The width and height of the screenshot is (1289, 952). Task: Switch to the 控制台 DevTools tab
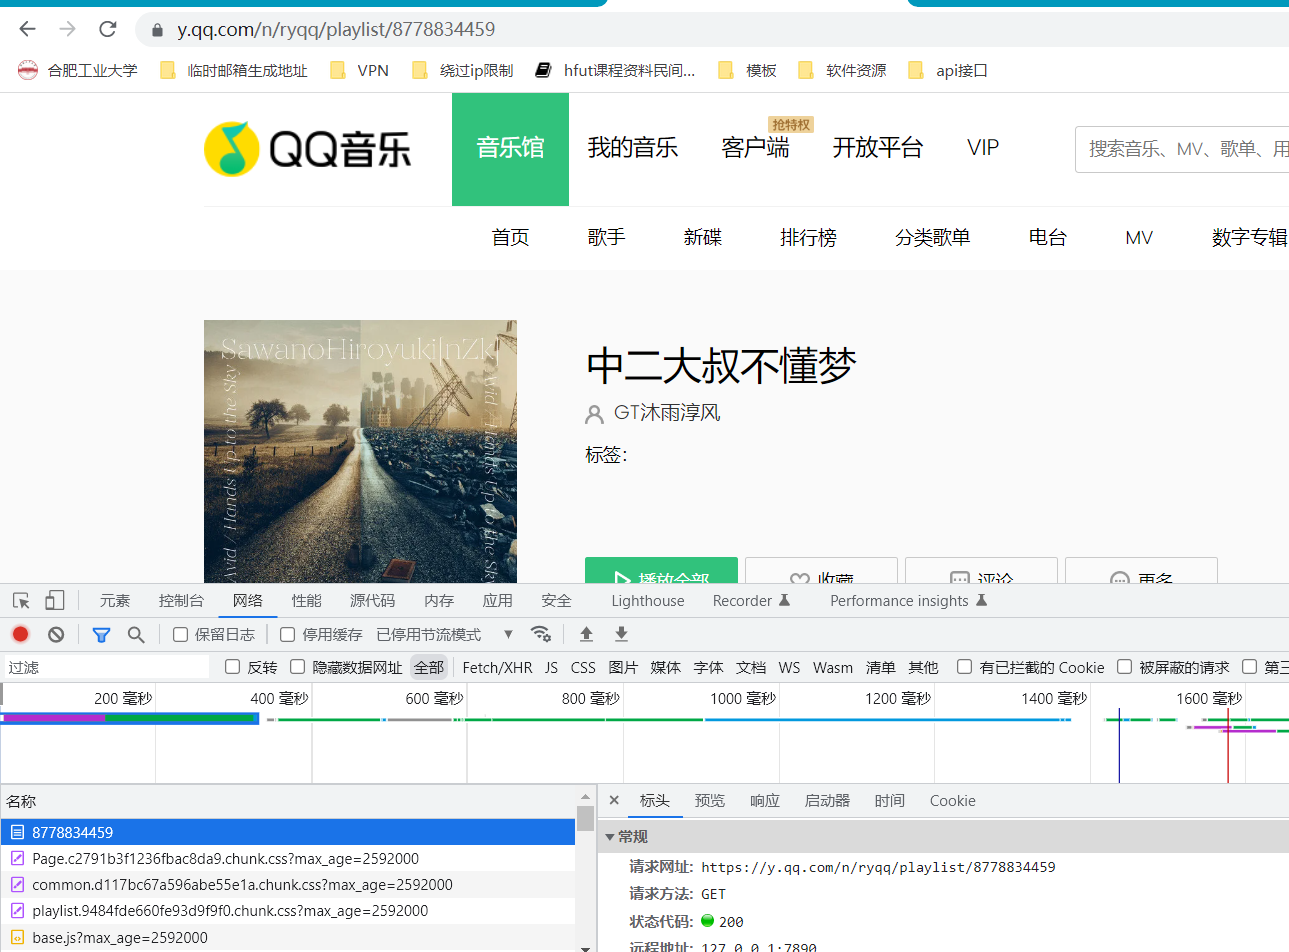pyautogui.click(x=180, y=600)
